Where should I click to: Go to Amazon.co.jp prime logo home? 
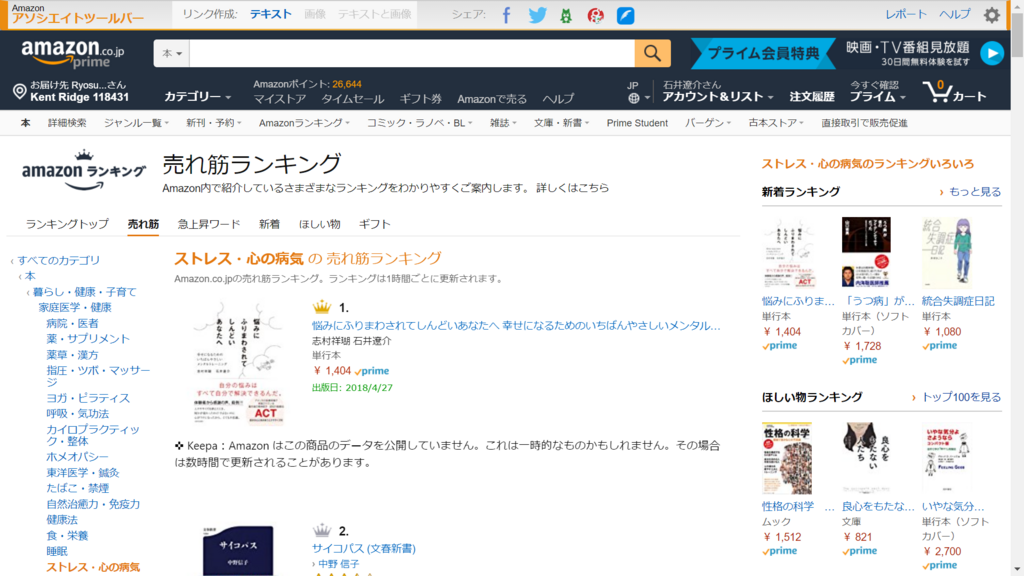(72, 54)
